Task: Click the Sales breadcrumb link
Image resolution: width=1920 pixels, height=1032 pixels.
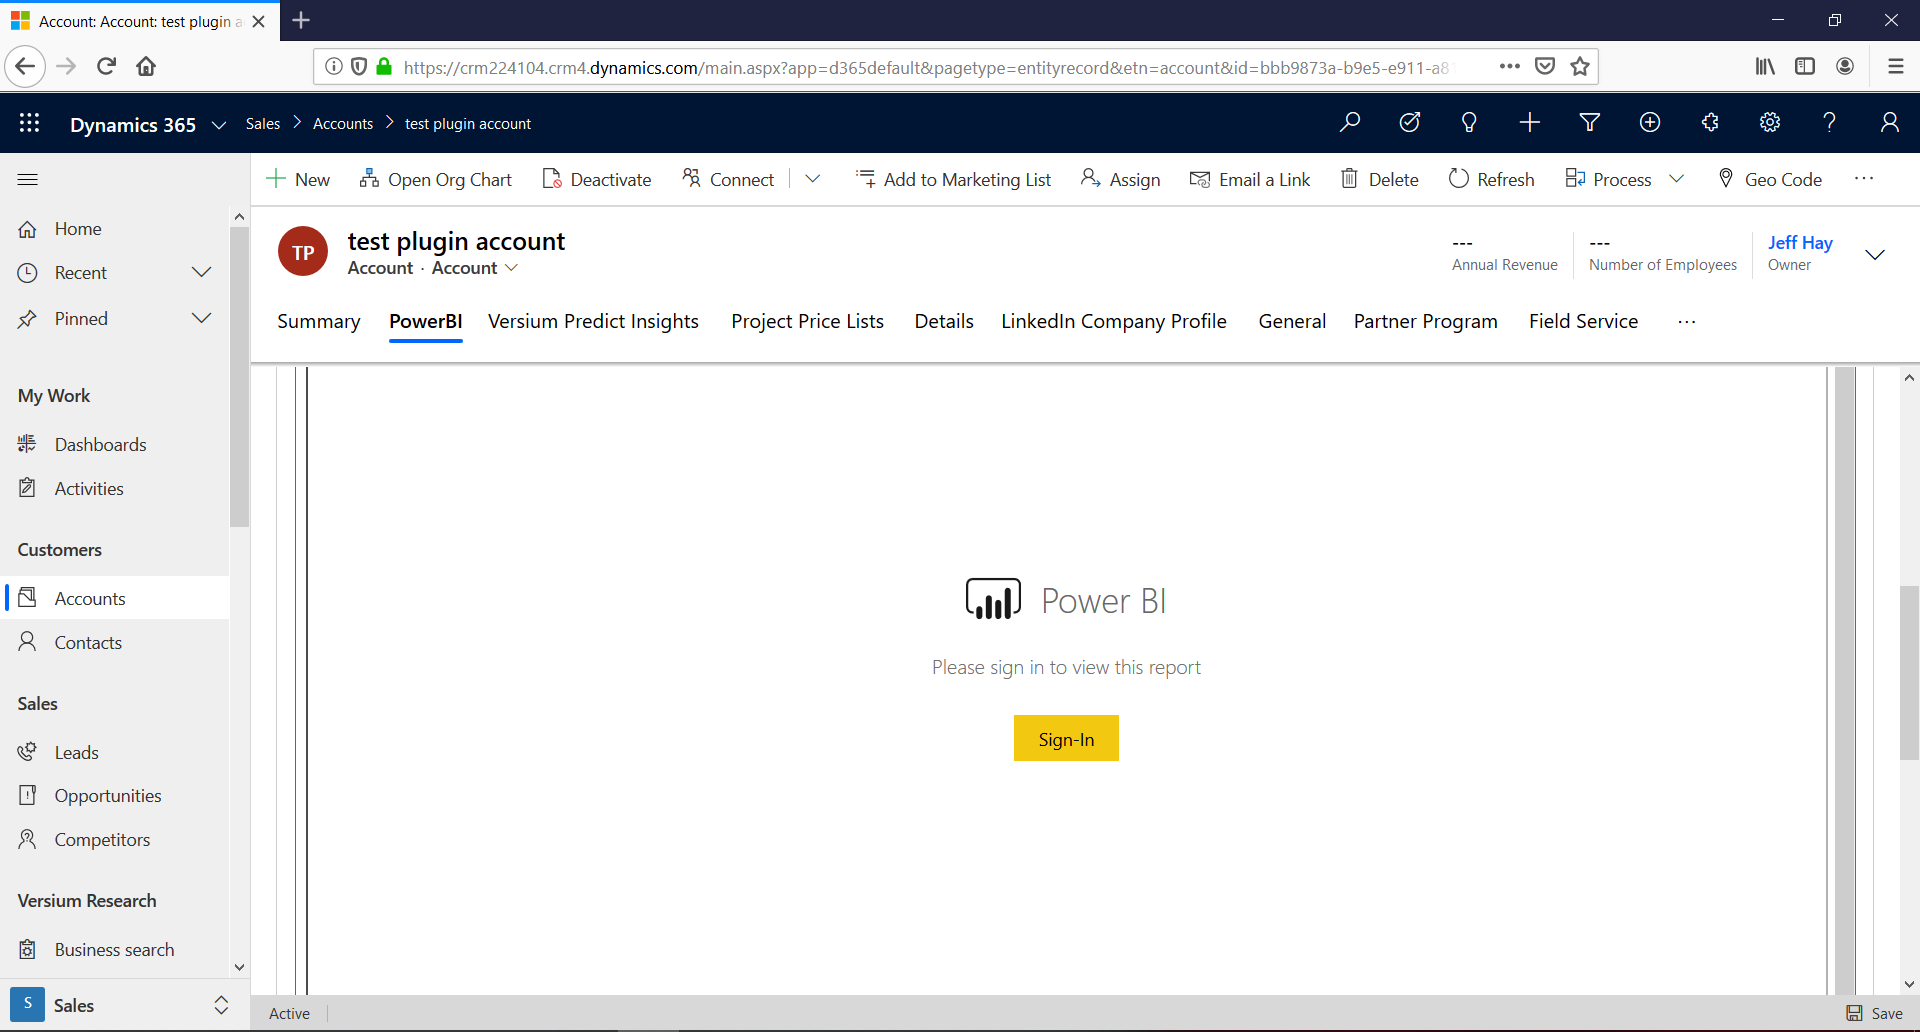Action: (x=263, y=123)
